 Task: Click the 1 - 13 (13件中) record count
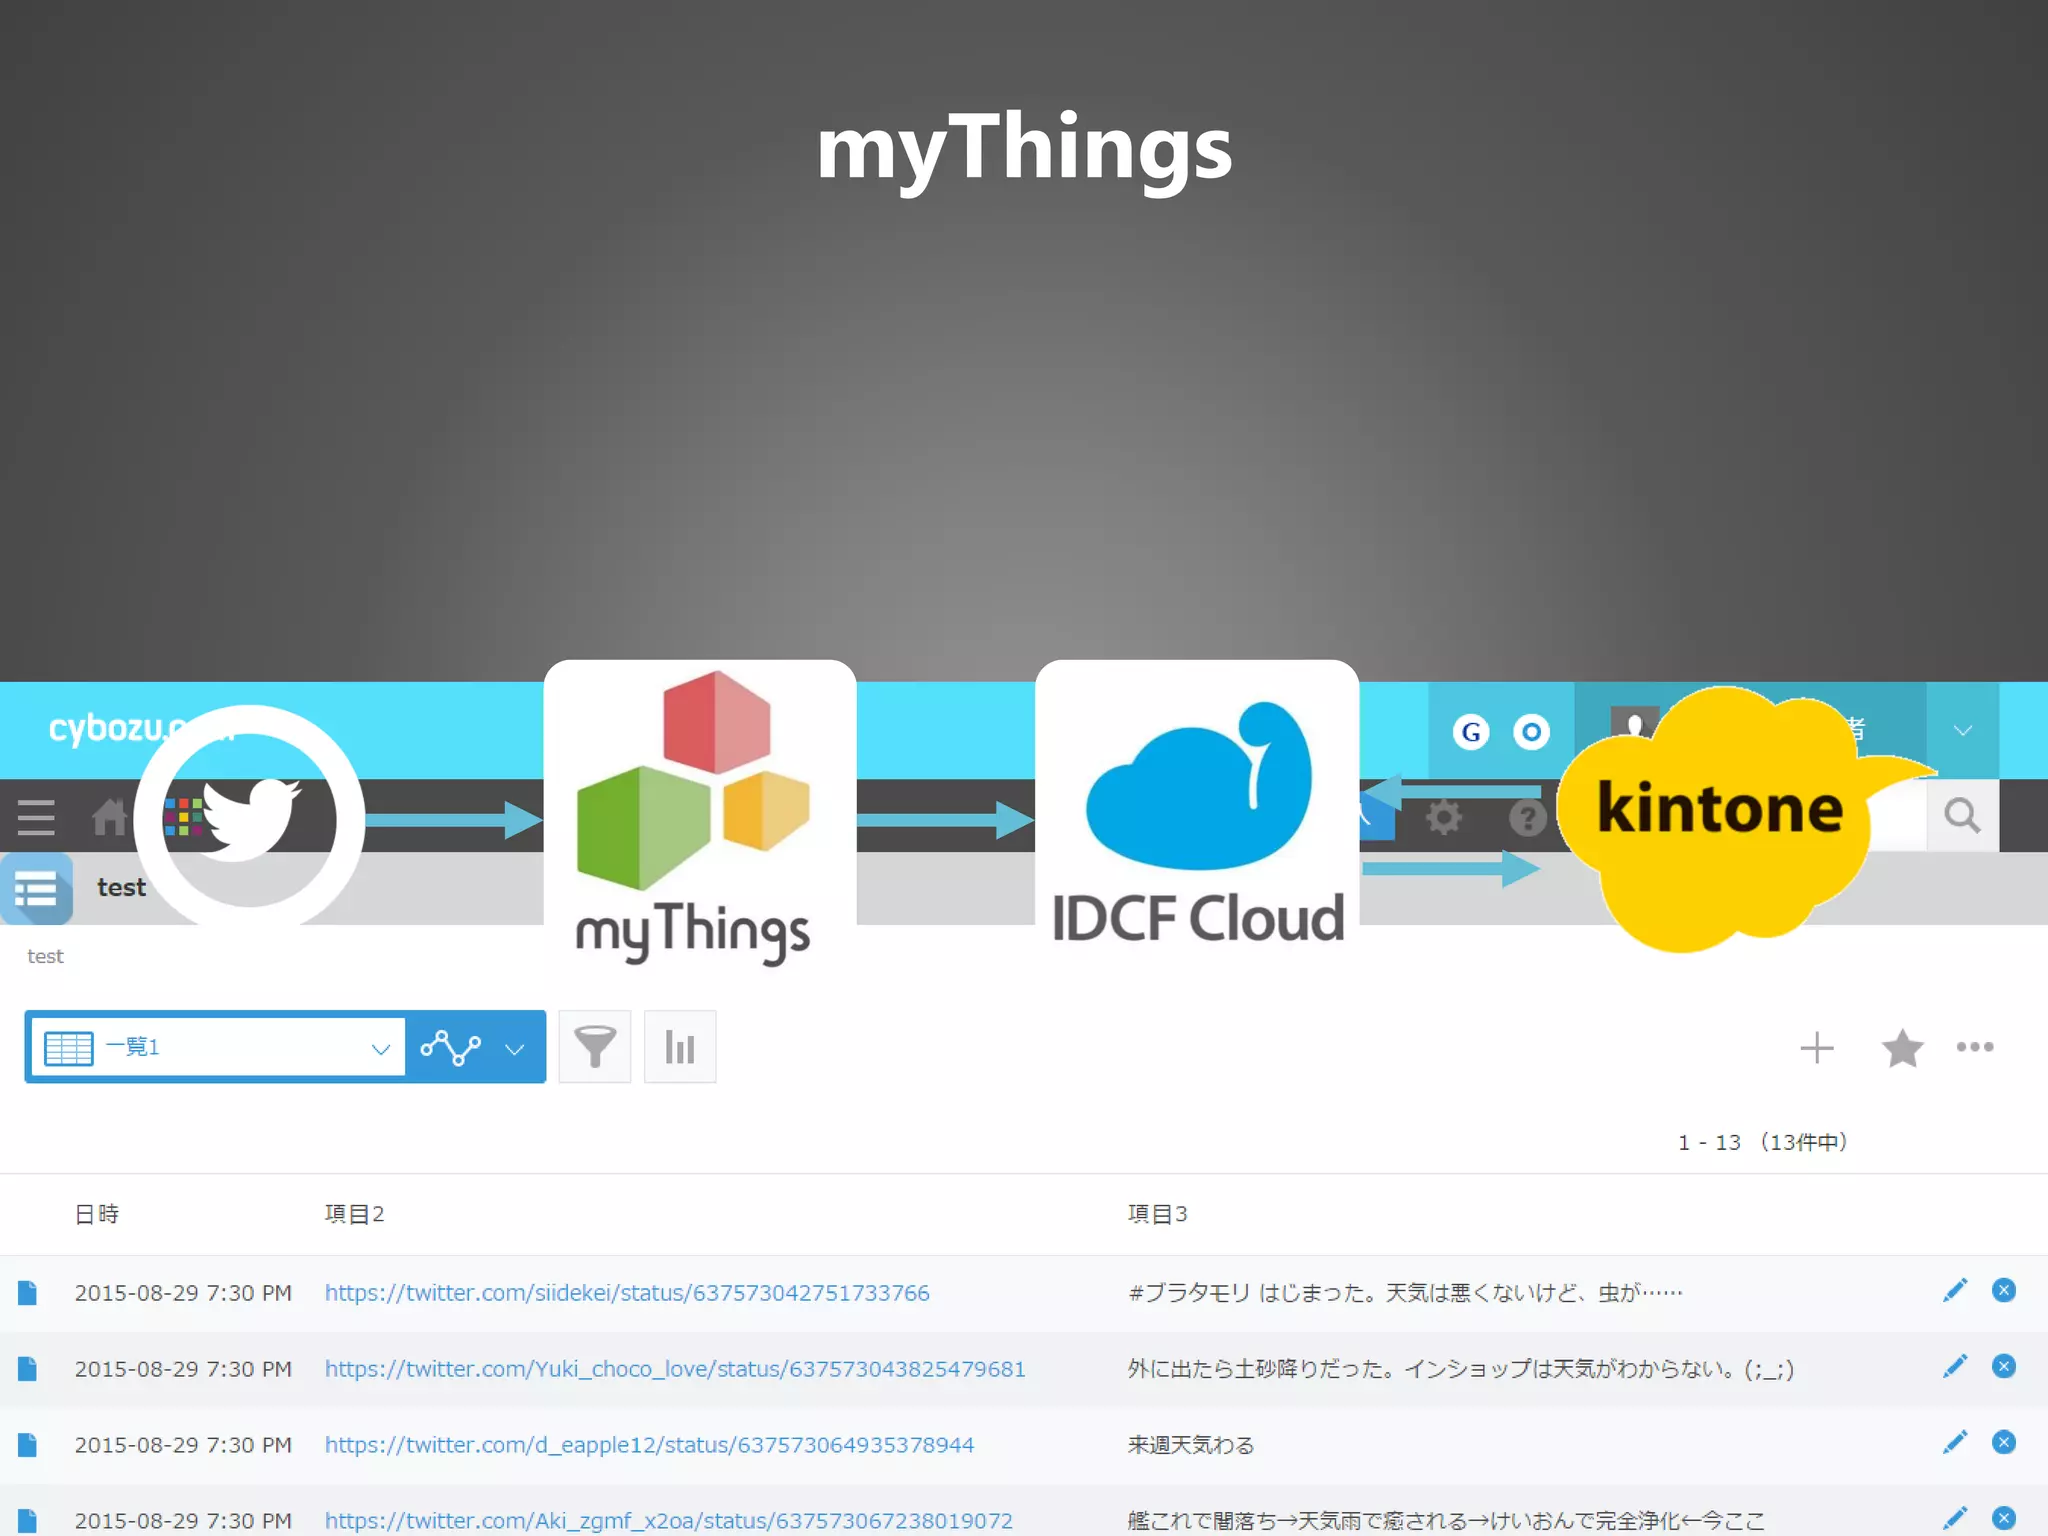pyautogui.click(x=1762, y=1142)
